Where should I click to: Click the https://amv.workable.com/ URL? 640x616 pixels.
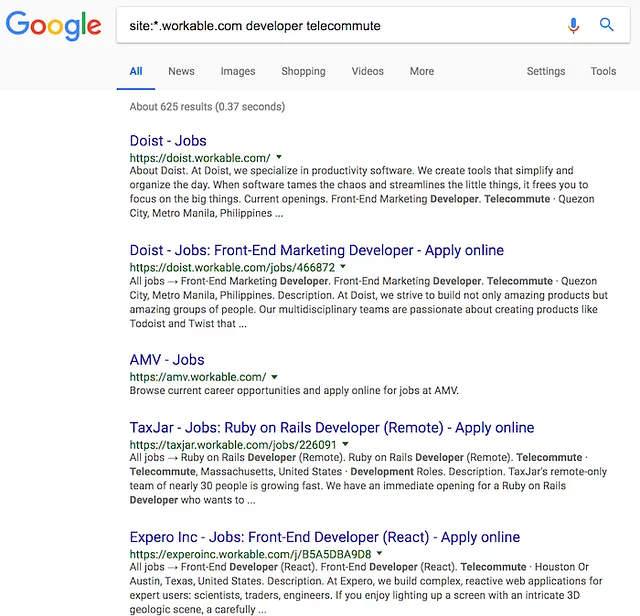[x=198, y=377]
